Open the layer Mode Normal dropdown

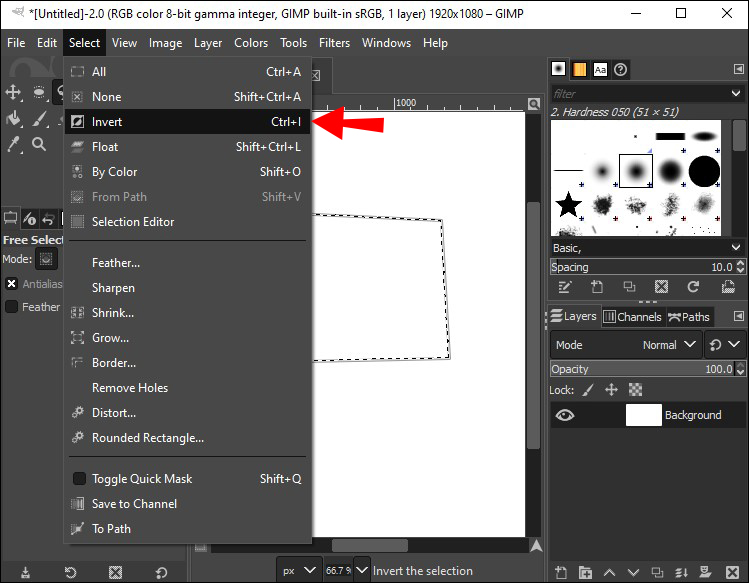(626, 345)
